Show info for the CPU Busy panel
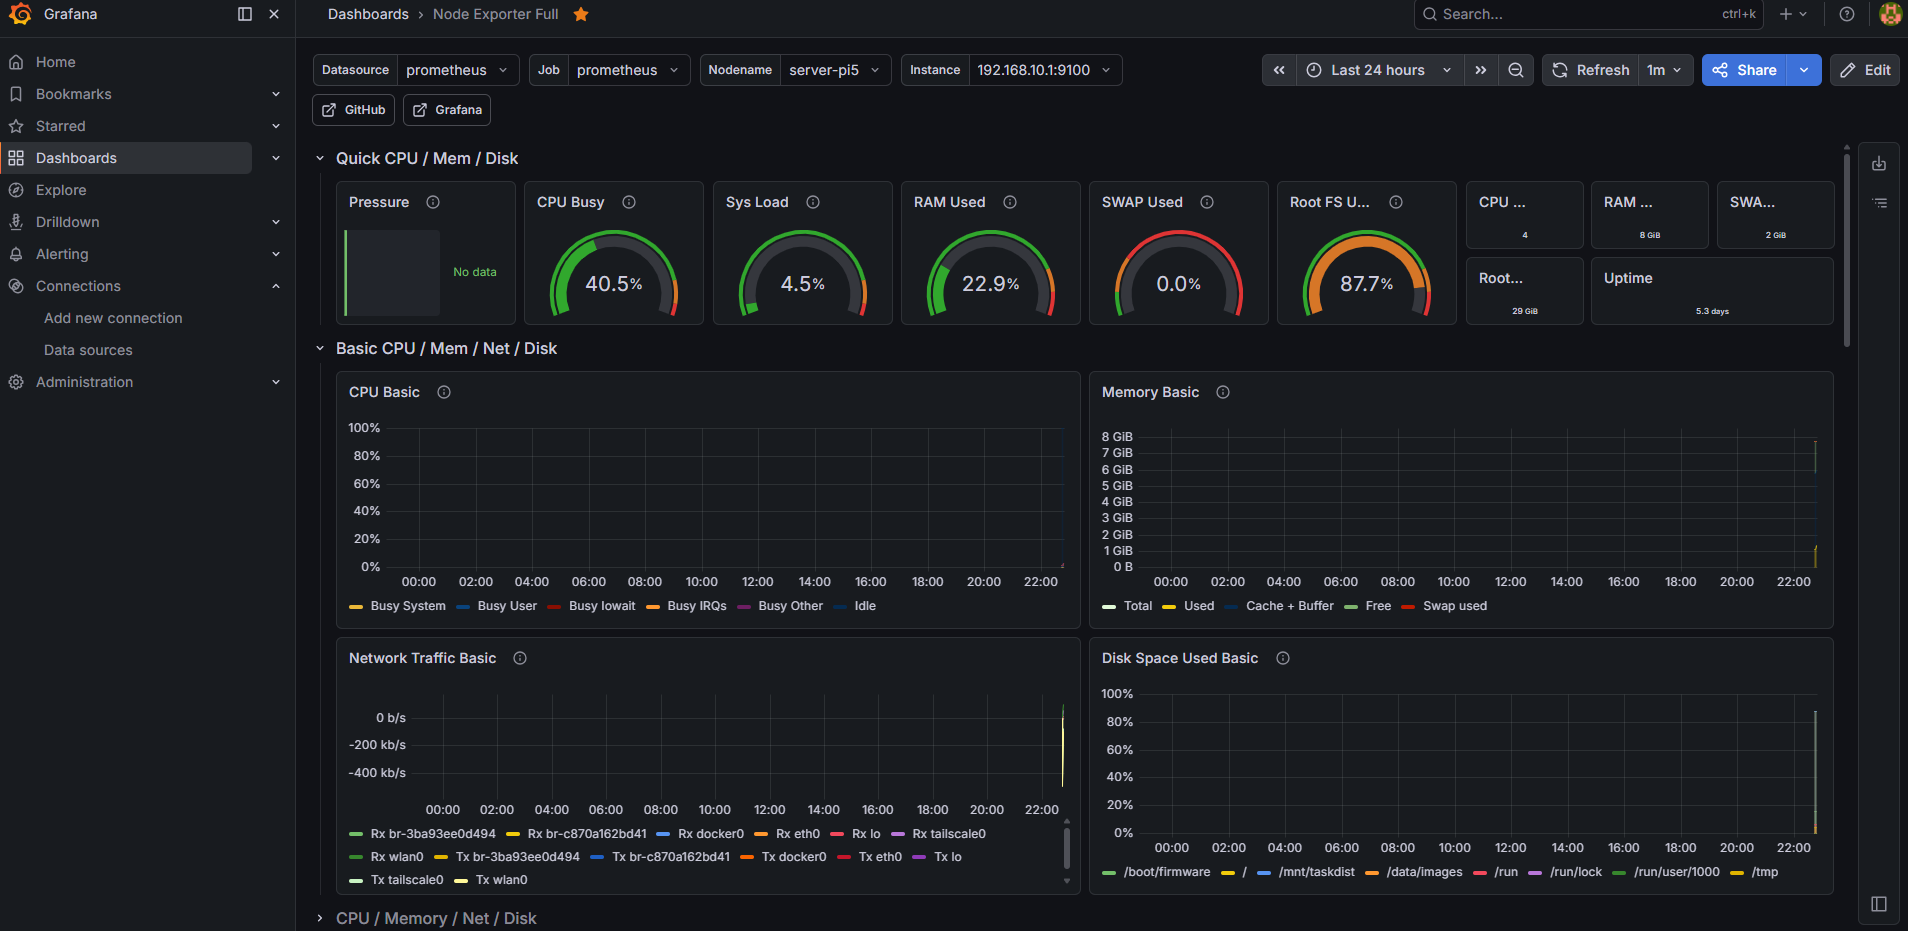 pos(629,202)
